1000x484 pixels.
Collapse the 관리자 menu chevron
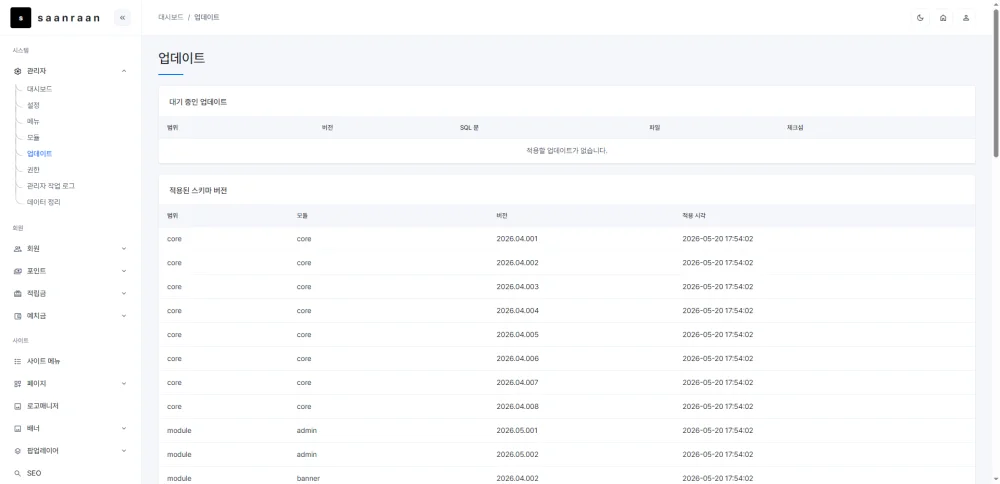pyautogui.click(x=124, y=71)
